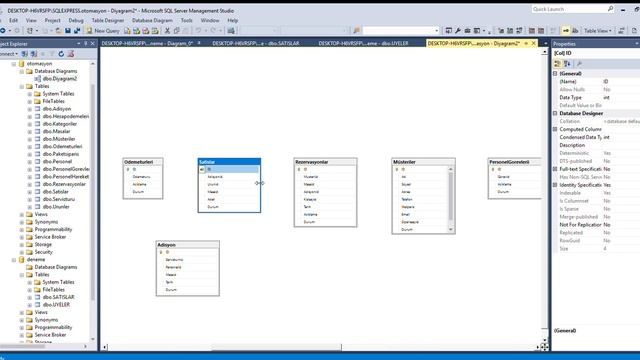Open Property Pages icon in Properties panel
The image size is (640, 360).
(579, 64)
